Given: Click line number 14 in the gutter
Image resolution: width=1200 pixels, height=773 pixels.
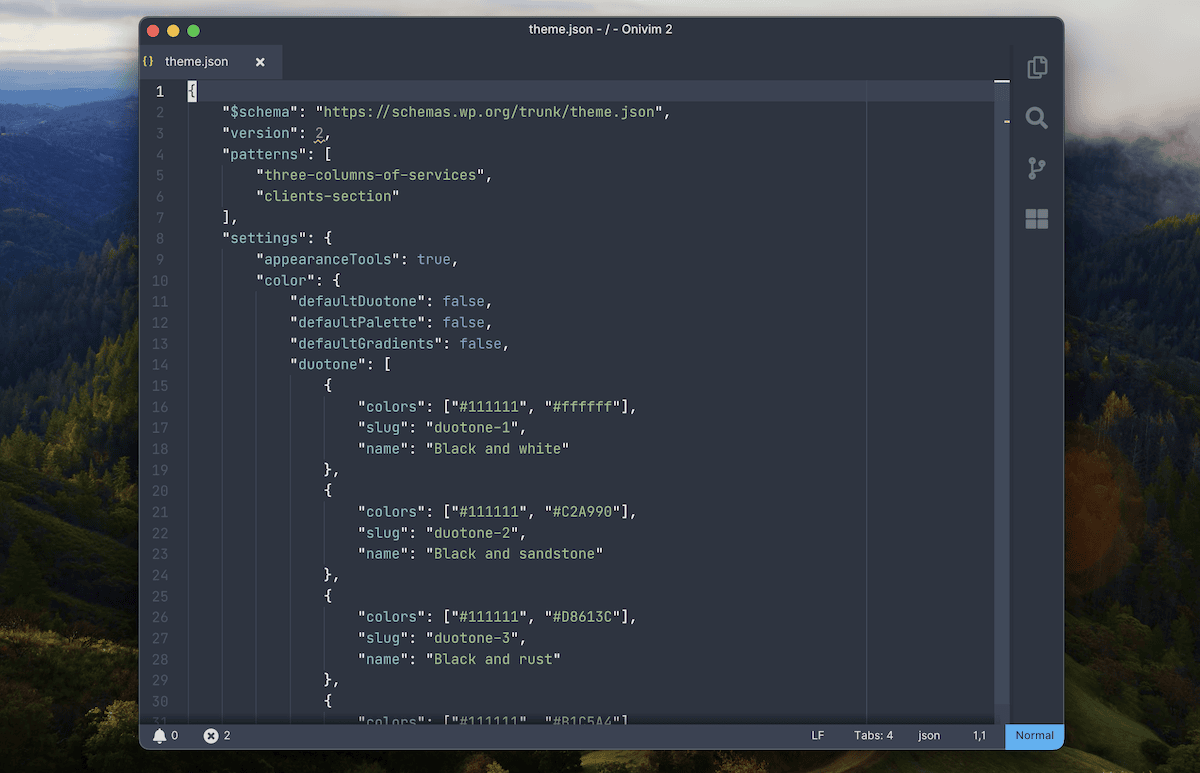Looking at the screenshot, I should [x=160, y=364].
